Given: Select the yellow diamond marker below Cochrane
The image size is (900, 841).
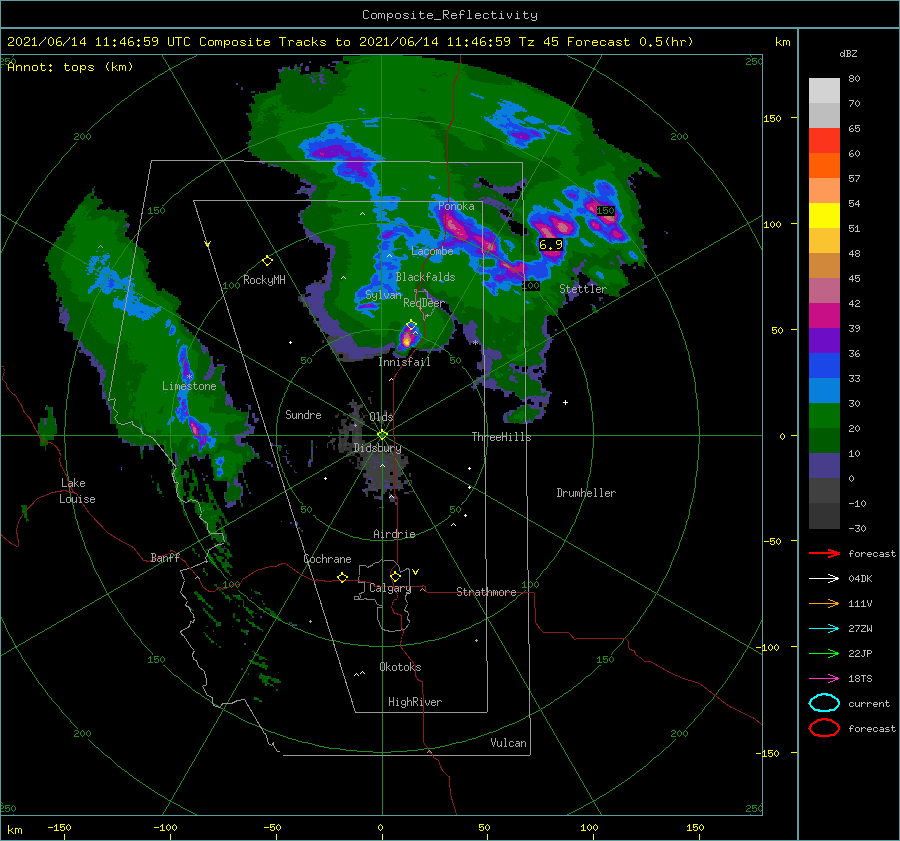Looking at the screenshot, I should 343,577.
